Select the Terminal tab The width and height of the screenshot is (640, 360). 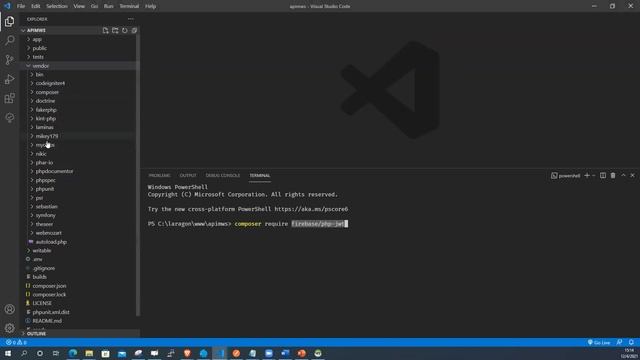pos(260,176)
